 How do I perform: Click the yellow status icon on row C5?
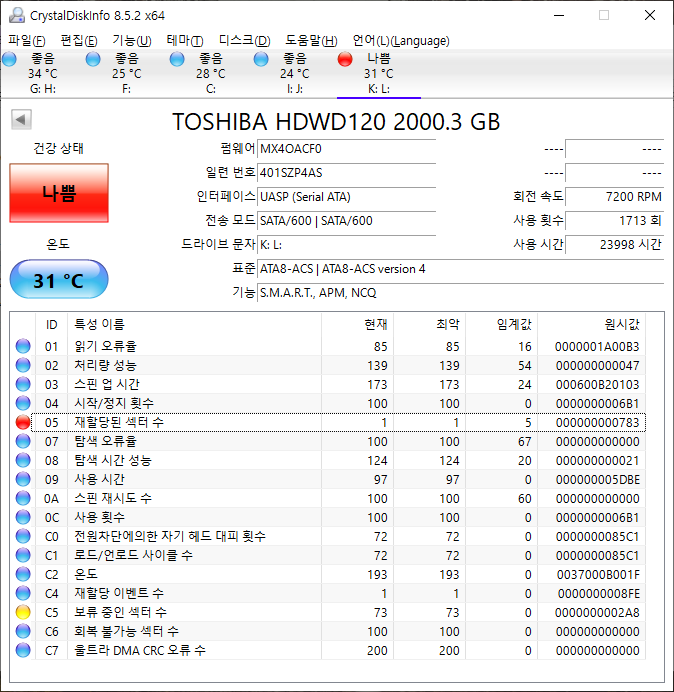coord(23,612)
